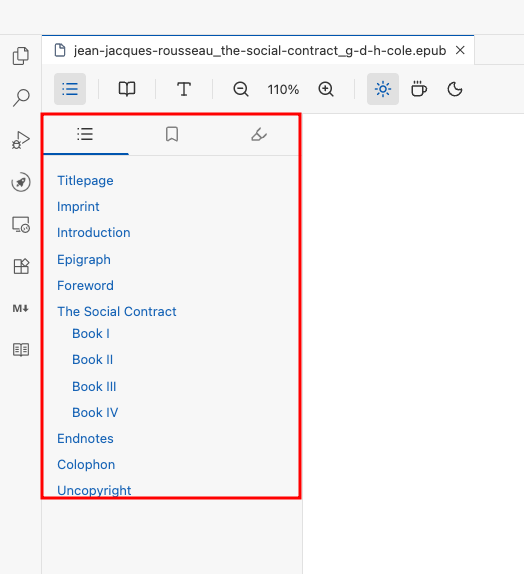524x574 pixels.
Task: Open the Foreword section
Action: pyautogui.click(x=85, y=286)
